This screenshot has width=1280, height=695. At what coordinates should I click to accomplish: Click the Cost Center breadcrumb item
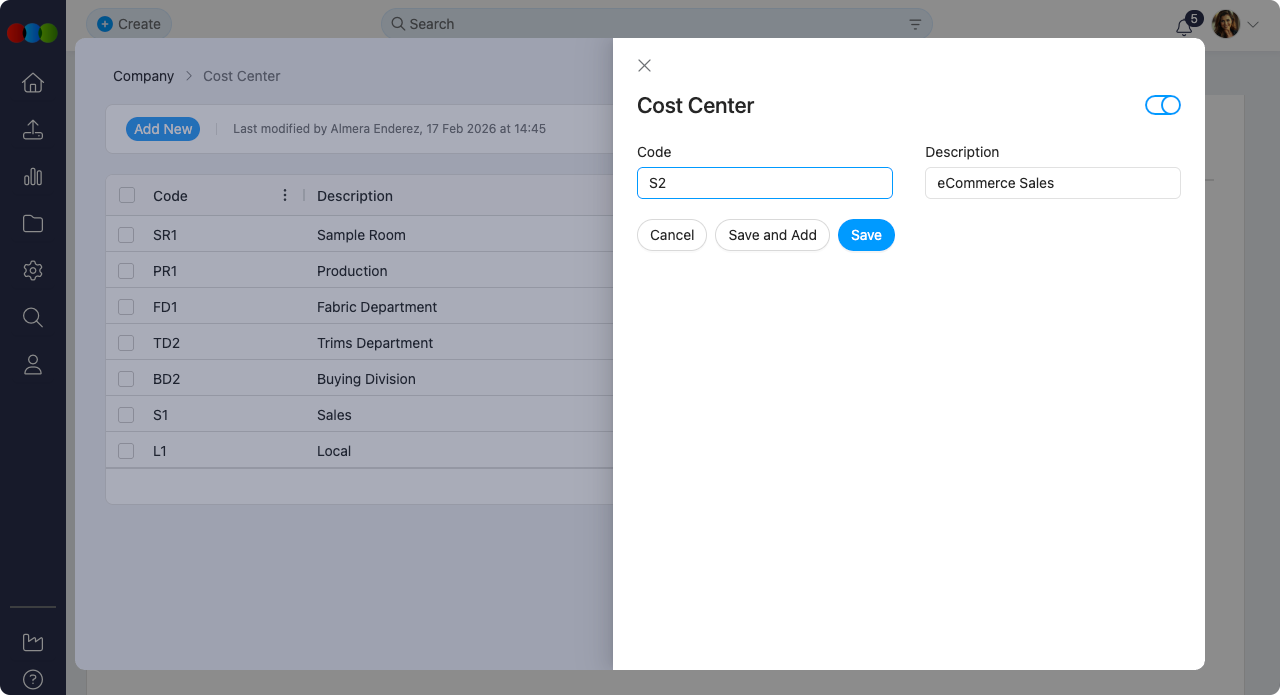pyautogui.click(x=241, y=76)
